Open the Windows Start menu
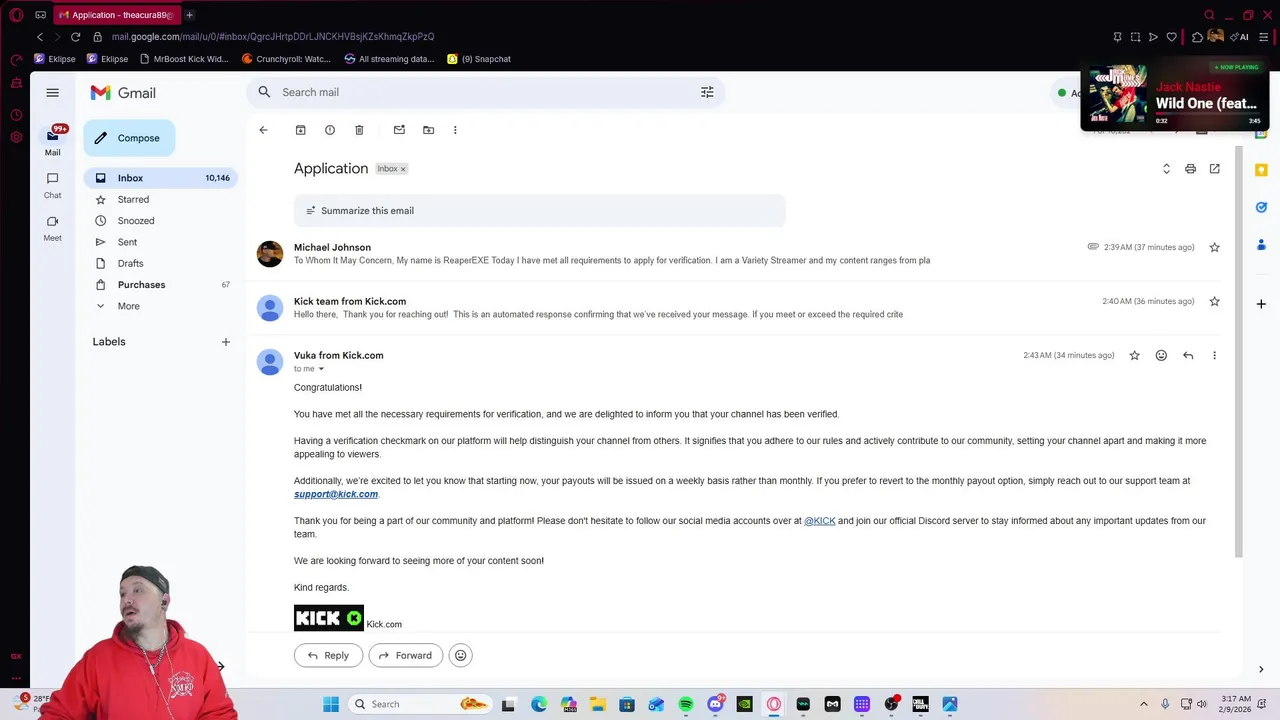1280x720 pixels. pos(331,704)
